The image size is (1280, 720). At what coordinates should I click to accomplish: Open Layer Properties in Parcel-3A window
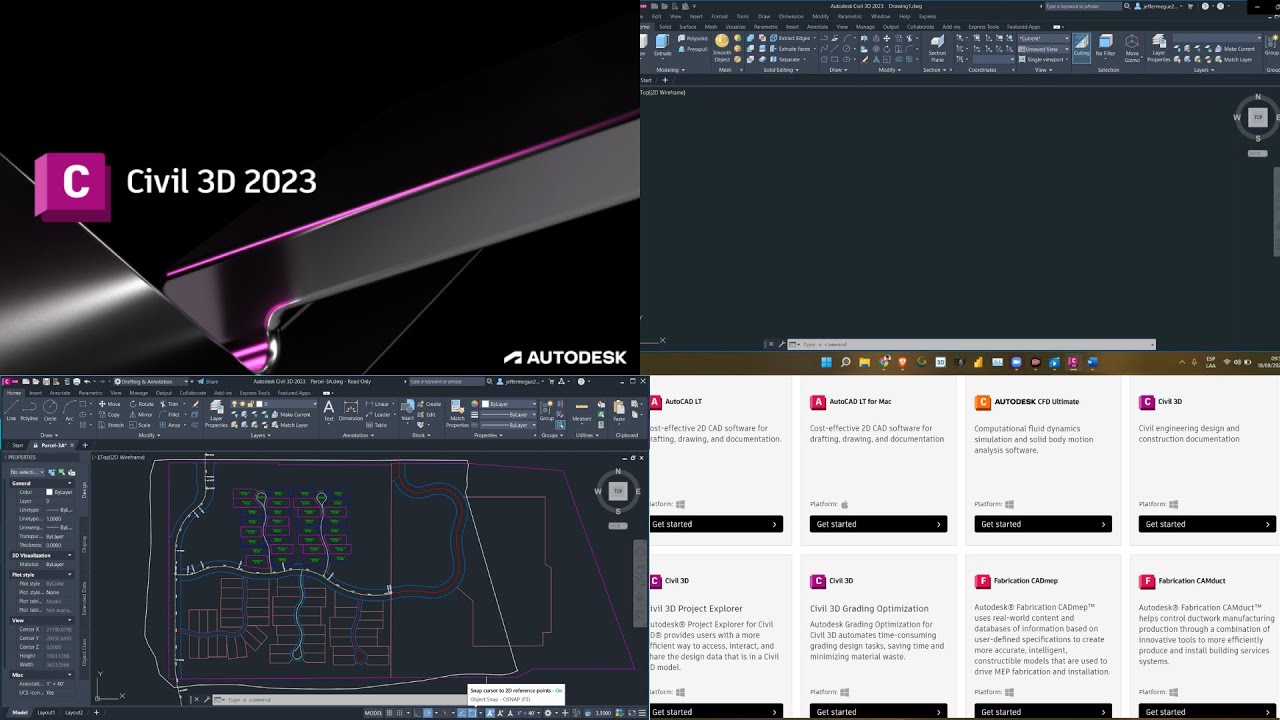216,413
